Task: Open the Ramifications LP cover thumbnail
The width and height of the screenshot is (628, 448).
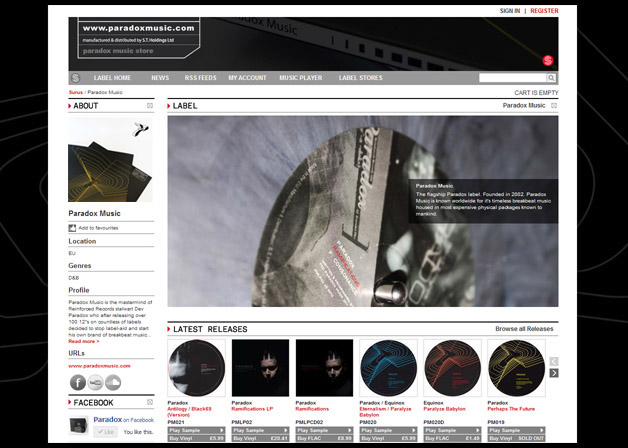Action: pos(260,368)
